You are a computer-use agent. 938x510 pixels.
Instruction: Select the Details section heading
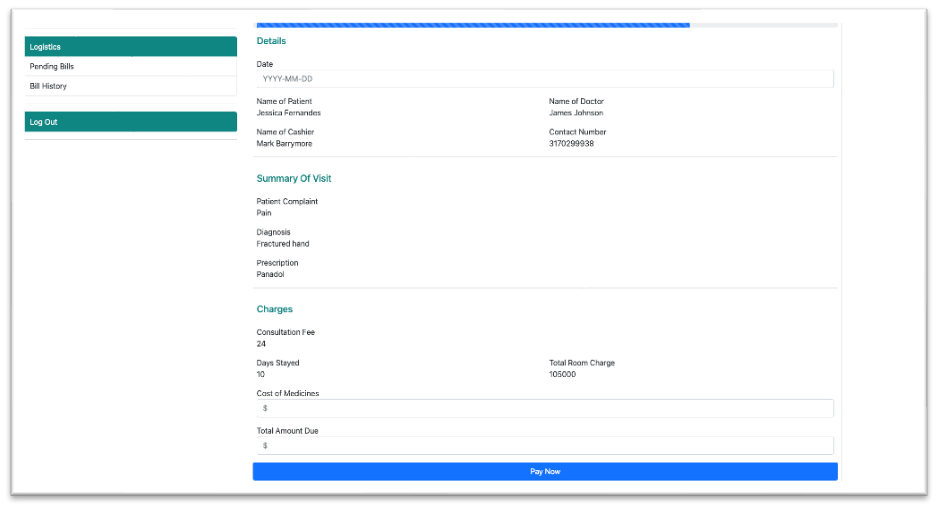271,41
